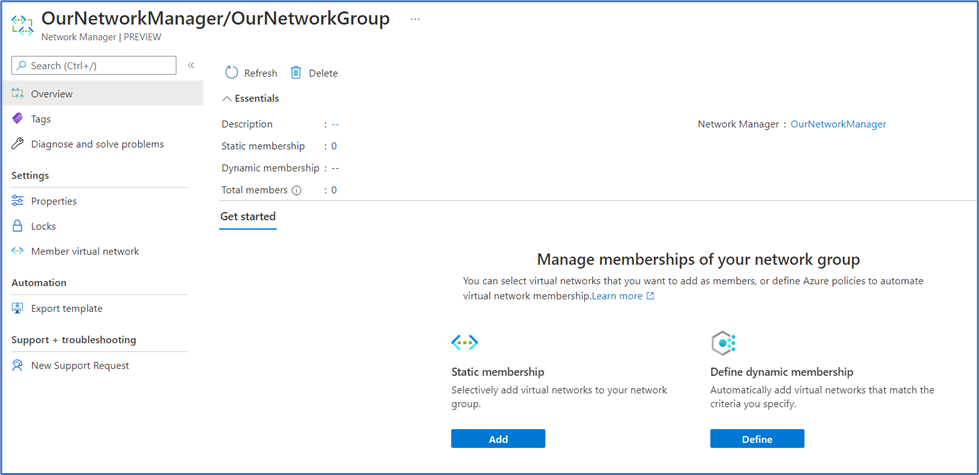Open the ellipsis more options menu

[415, 19]
